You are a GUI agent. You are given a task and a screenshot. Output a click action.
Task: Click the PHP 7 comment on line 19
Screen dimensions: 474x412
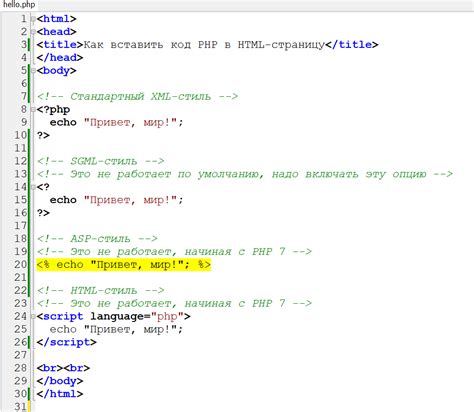coord(174,252)
